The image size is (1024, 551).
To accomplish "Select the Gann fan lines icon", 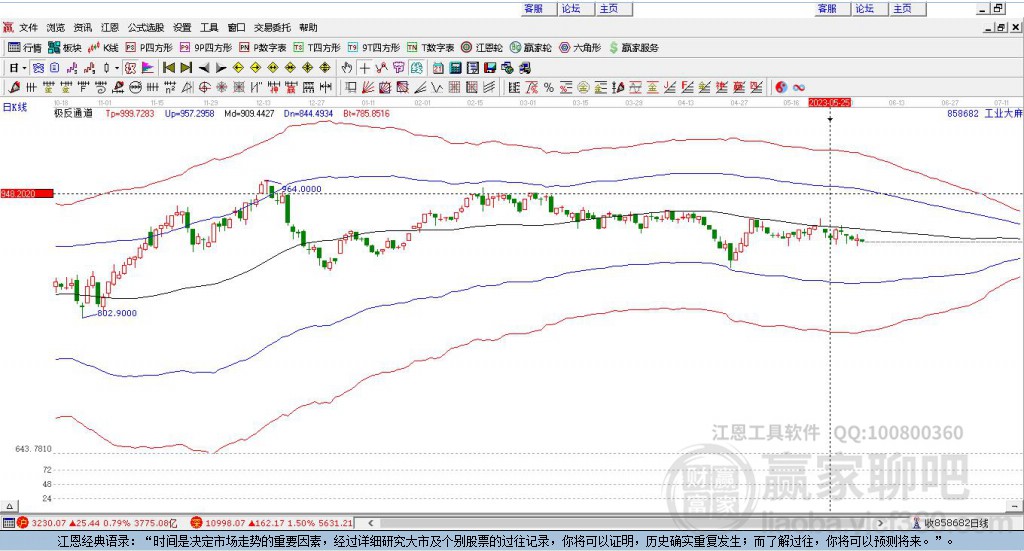I will click(x=368, y=87).
